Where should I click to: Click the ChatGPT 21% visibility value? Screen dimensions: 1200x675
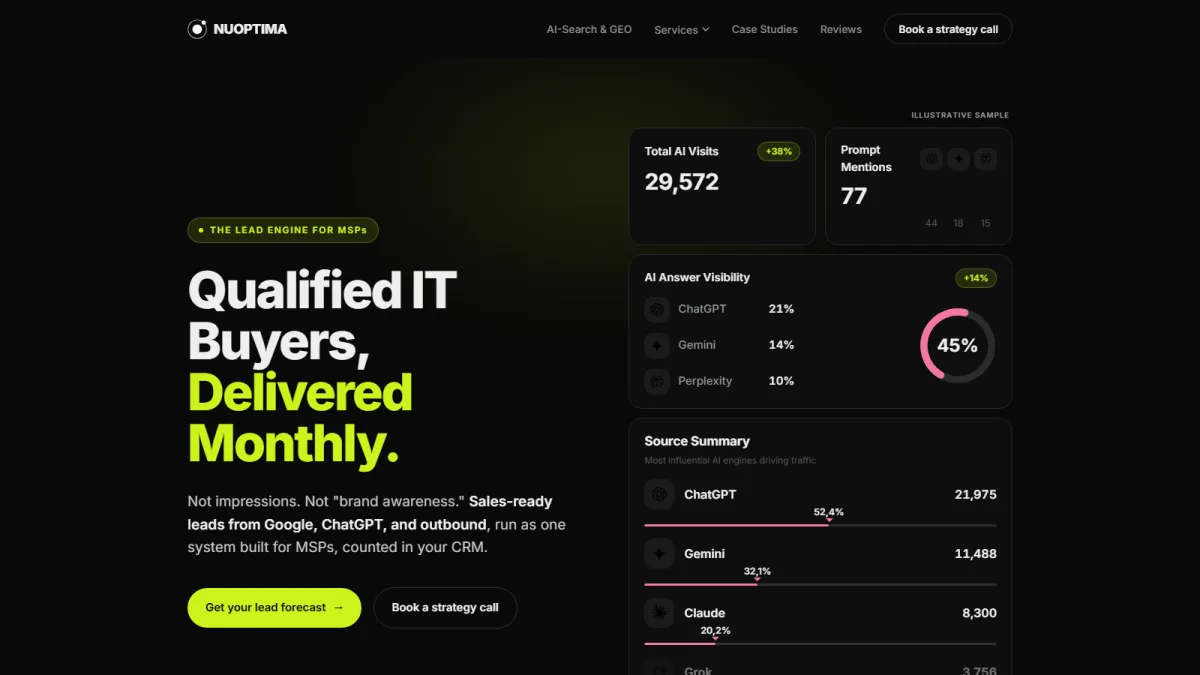pyautogui.click(x=781, y=309)
